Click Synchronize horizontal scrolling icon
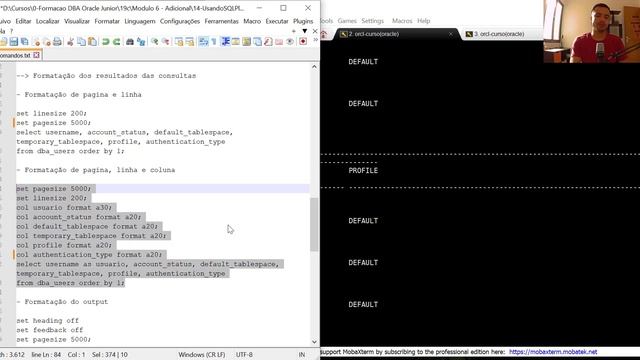 coord(190,42)
